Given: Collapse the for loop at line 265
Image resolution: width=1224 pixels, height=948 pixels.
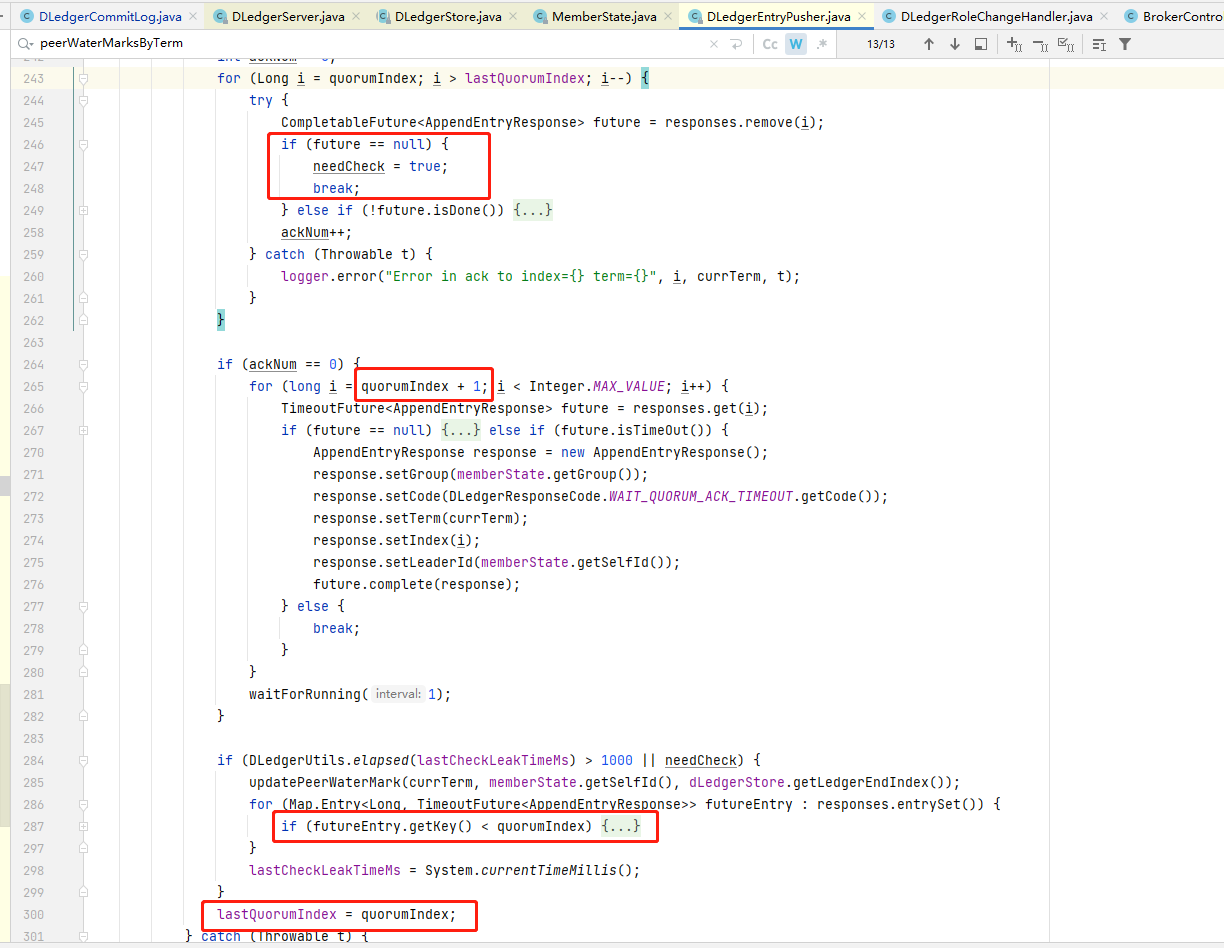Looking at the screenshot, I should [84, 386].
